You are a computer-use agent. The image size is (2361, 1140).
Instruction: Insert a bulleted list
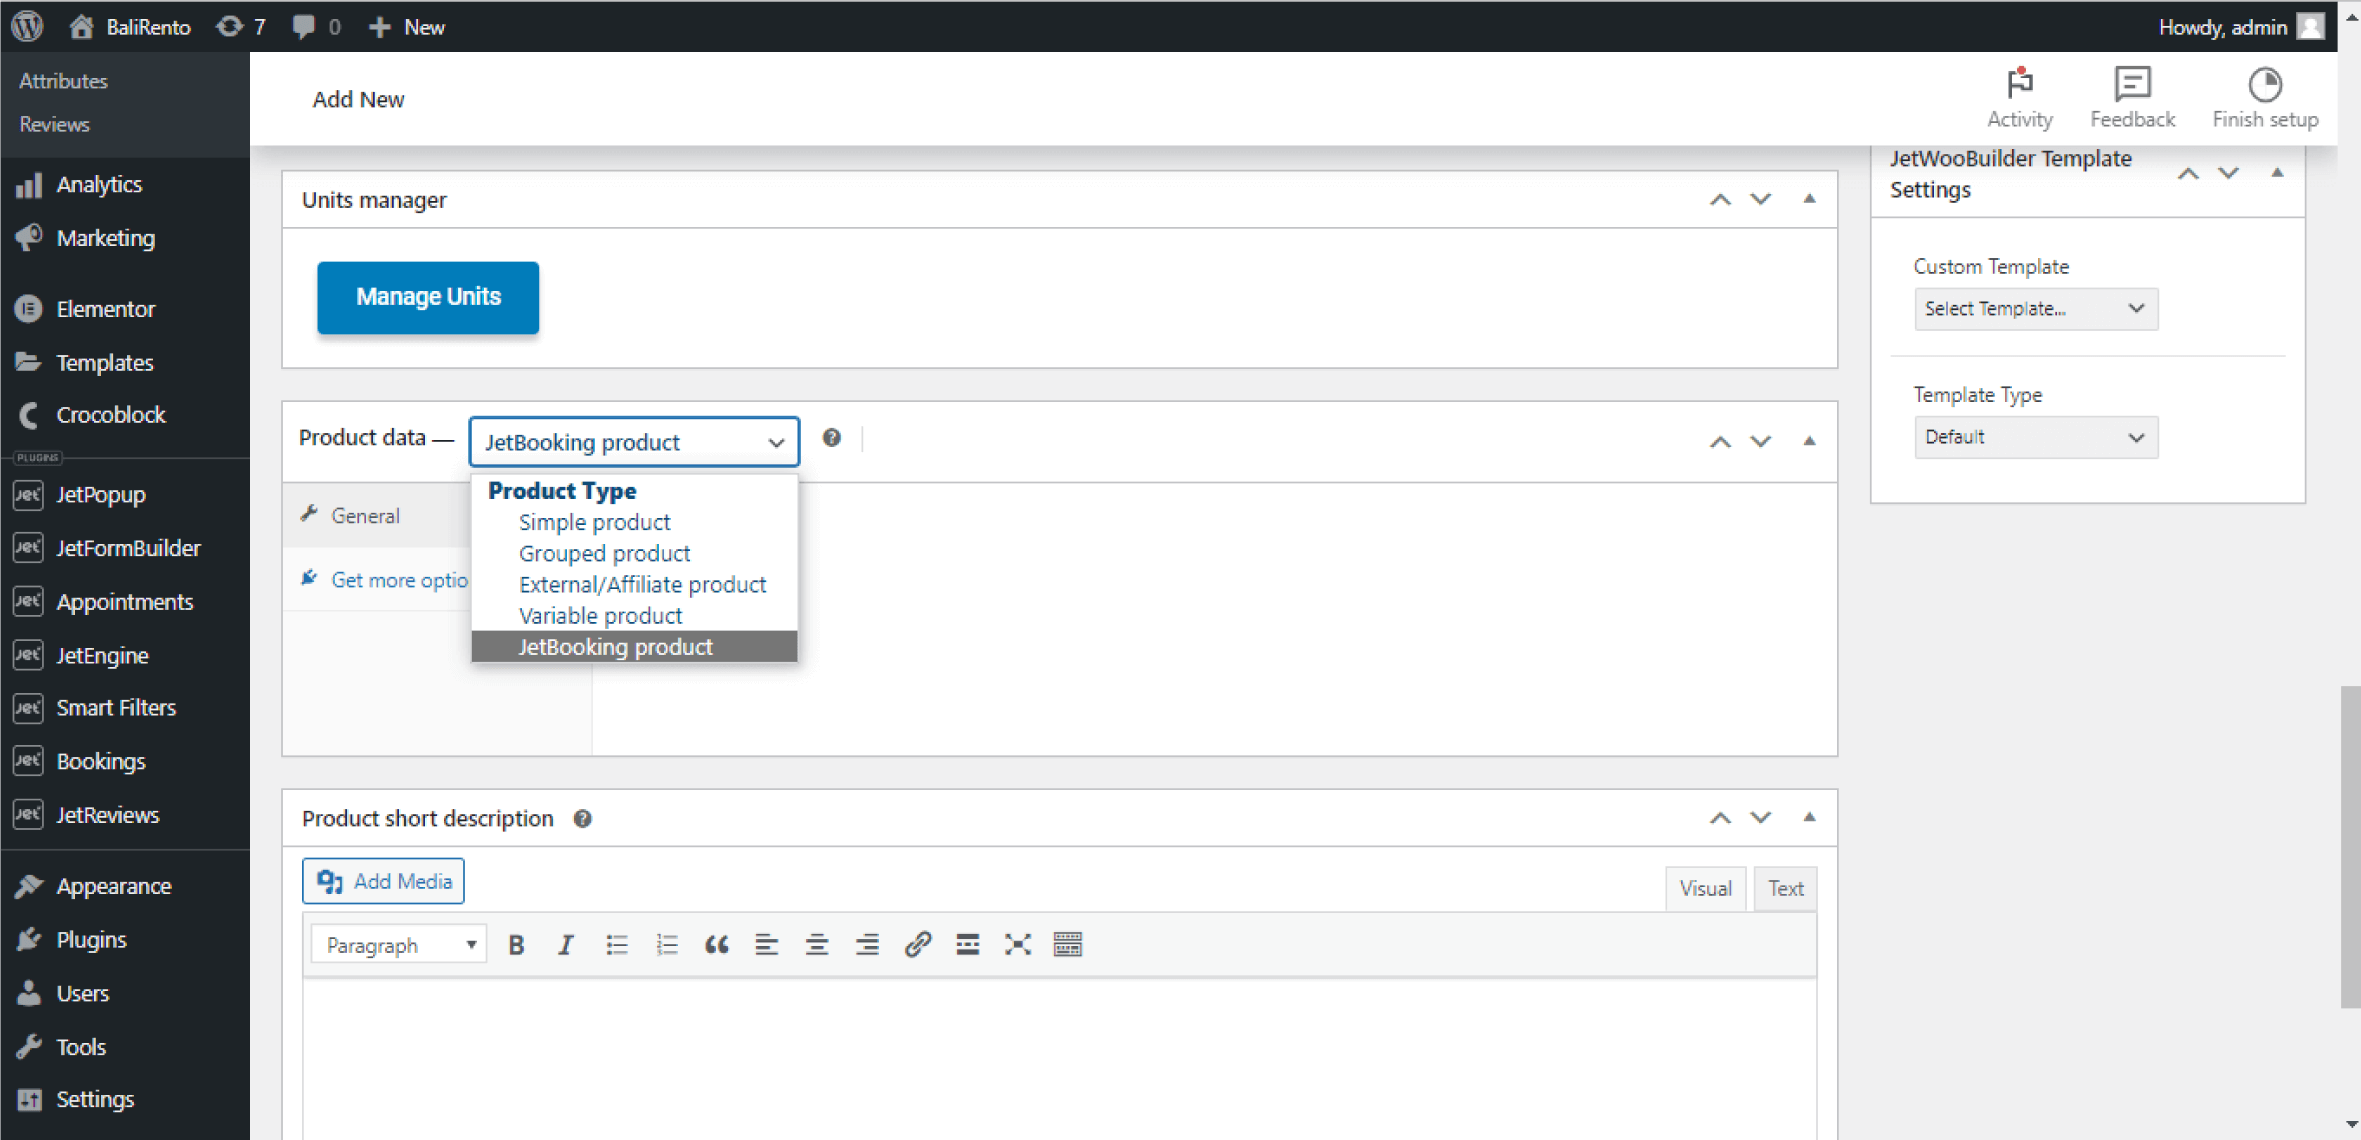(616, 945)
